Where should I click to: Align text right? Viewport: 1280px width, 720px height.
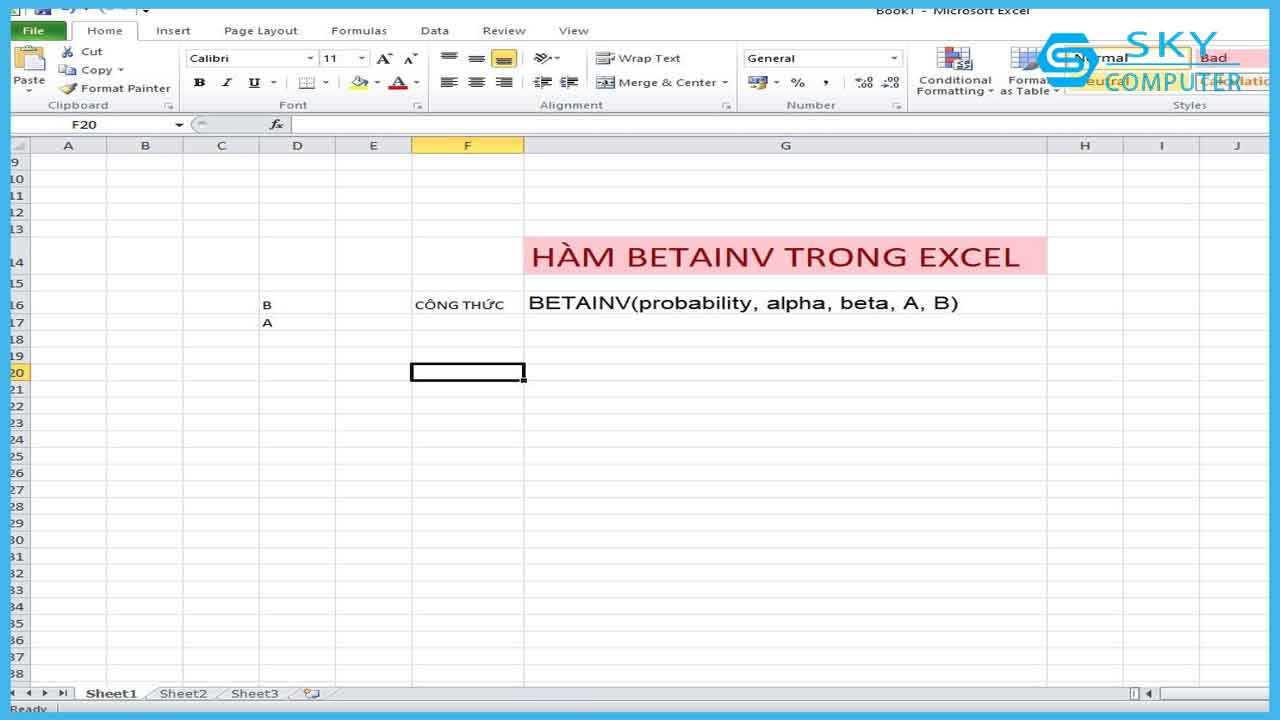[504, 83]
